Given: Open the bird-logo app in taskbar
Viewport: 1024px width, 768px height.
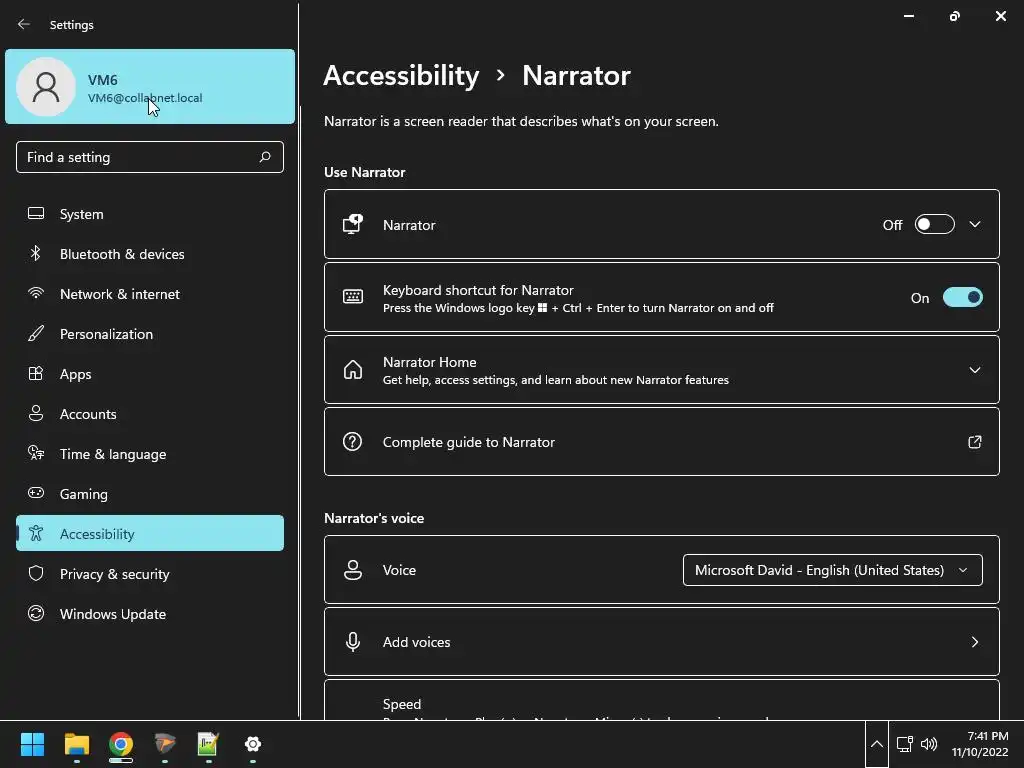Looking at the screenshot, I should tap(165, 744).
